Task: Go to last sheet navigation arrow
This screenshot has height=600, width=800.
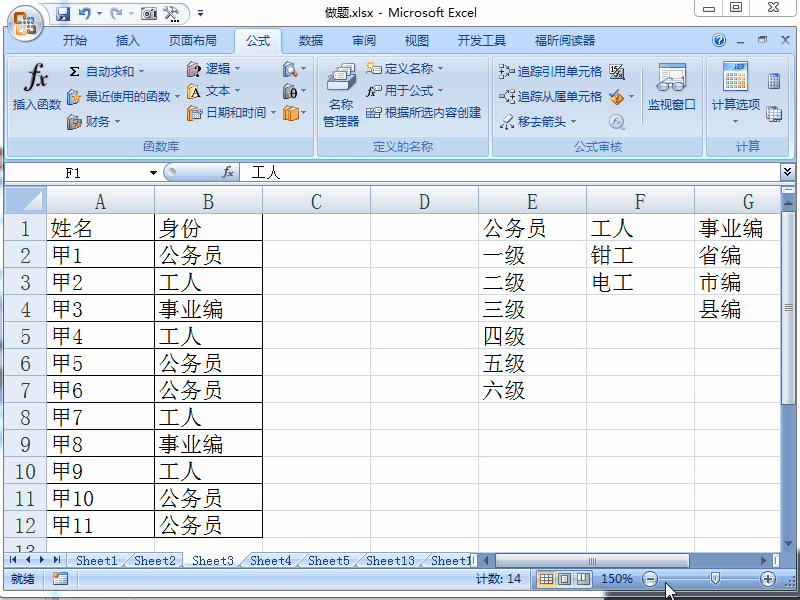Action: tap(57, 560)
